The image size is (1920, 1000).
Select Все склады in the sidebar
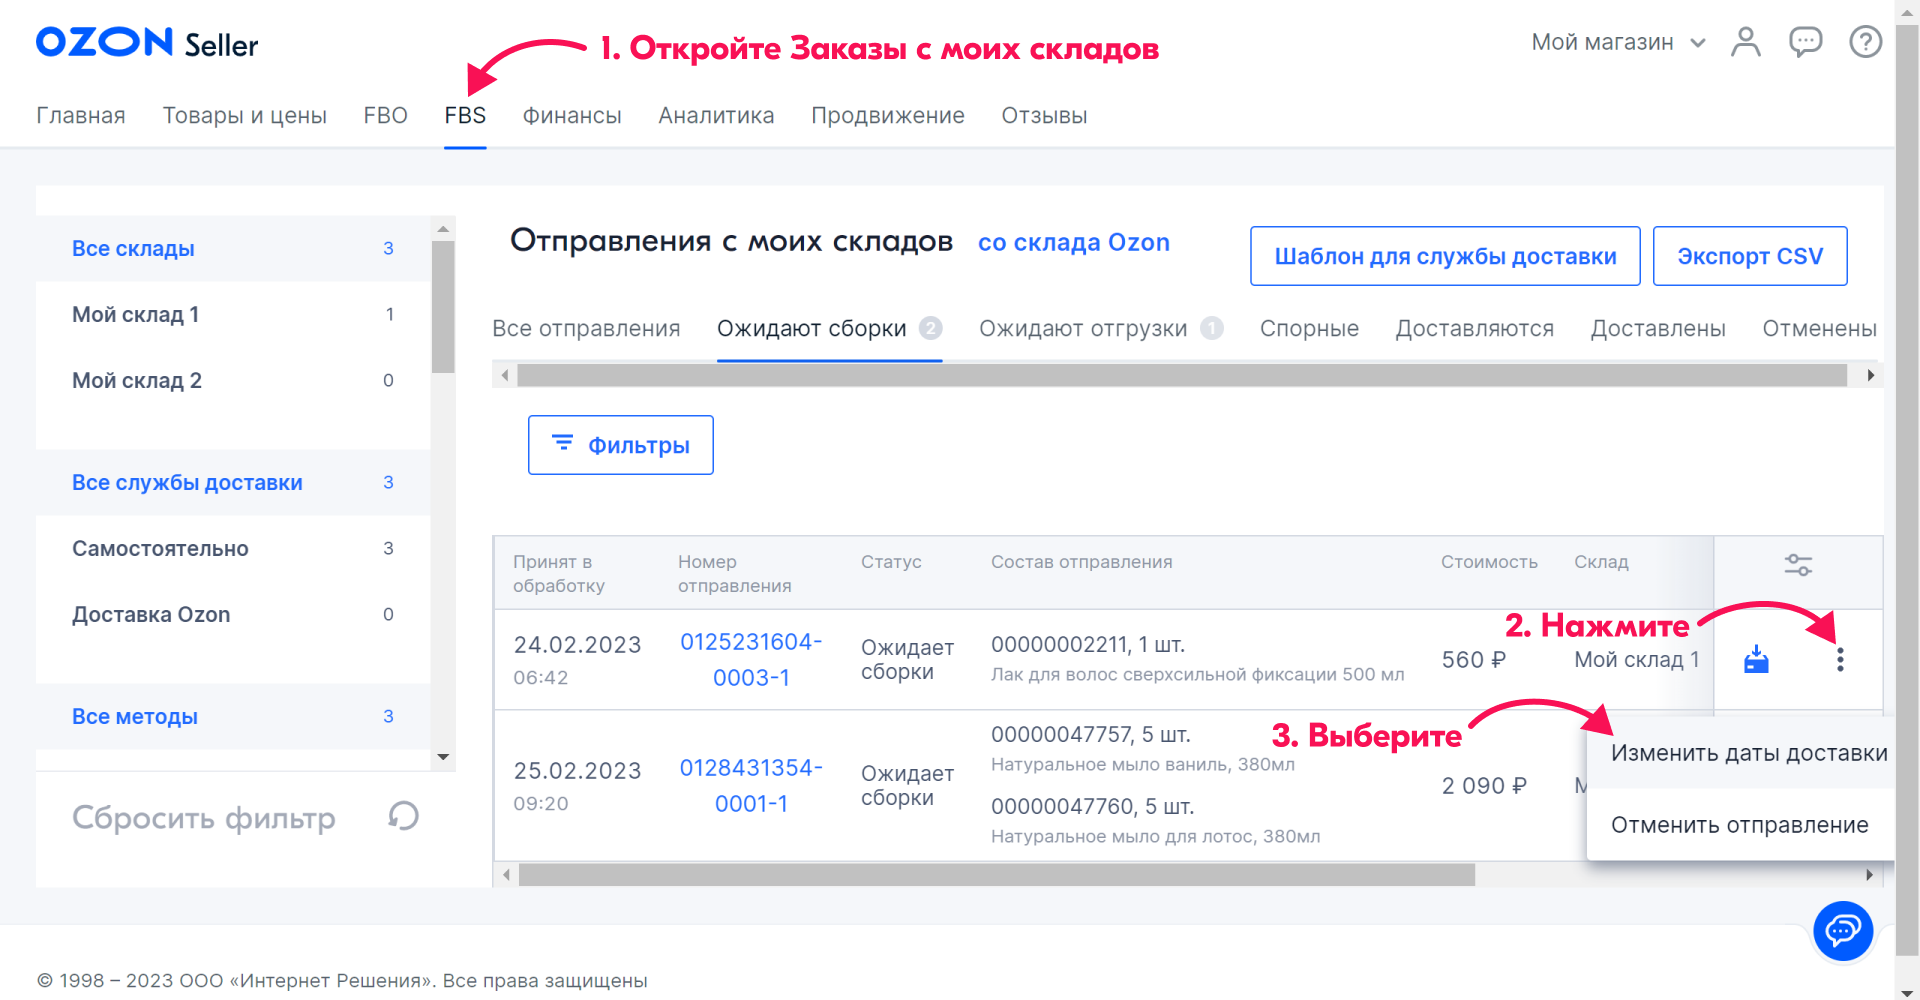(x=233, y=249)
